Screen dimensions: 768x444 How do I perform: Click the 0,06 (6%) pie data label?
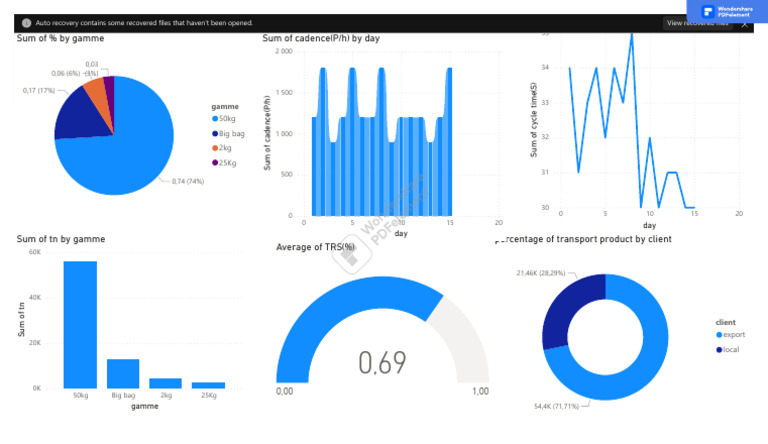[66, 74]
